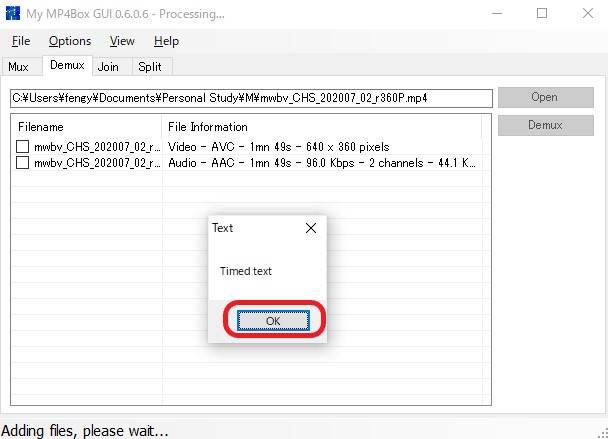
Task: Click the 'Timed text' message in dialog
Action: click(x=246, y=271)
